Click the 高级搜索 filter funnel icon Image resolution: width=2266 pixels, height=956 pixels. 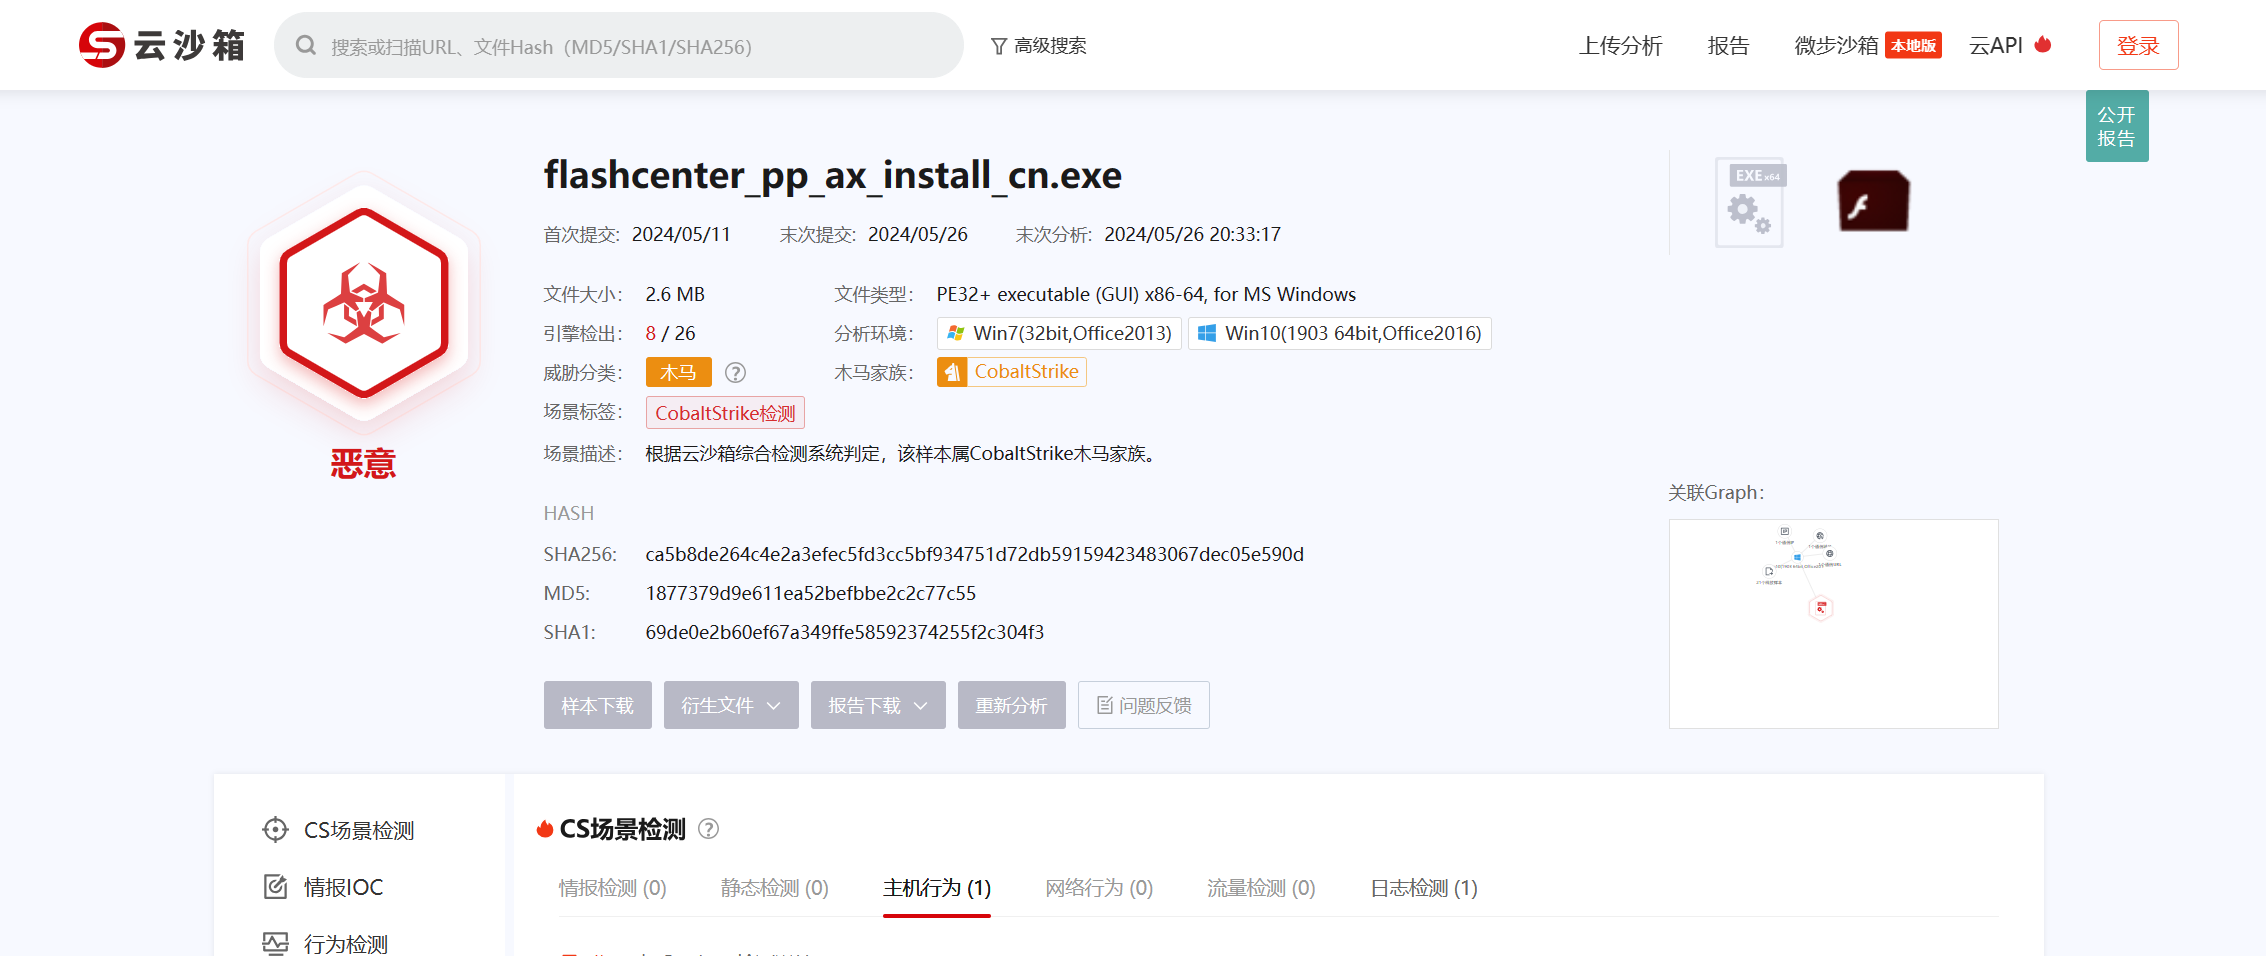click(998, 46)
